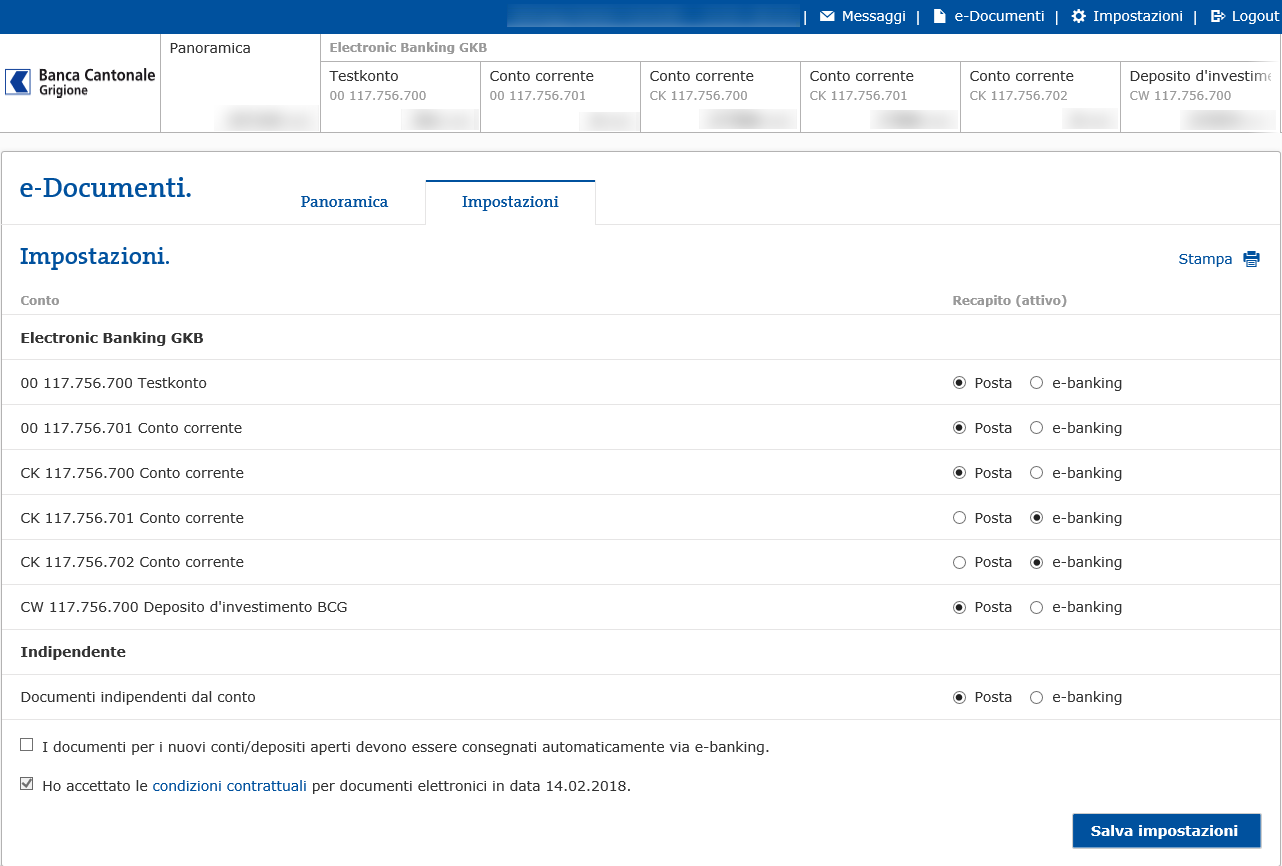Click the printer icon next to Stampa
Viewport: 1282px width, 866px height.
pyautogui.click(x=1251, y=259)
